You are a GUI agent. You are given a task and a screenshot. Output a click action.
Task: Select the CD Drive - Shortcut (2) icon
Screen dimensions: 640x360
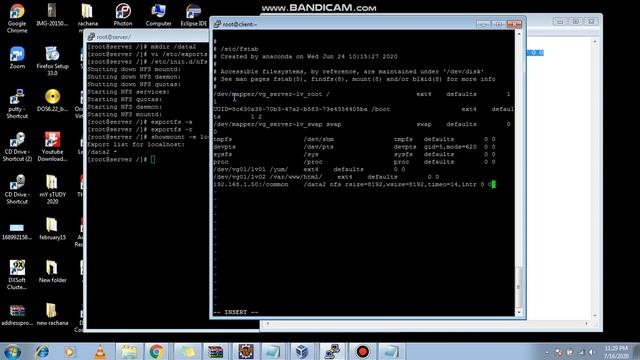click(x=17, y=147)
